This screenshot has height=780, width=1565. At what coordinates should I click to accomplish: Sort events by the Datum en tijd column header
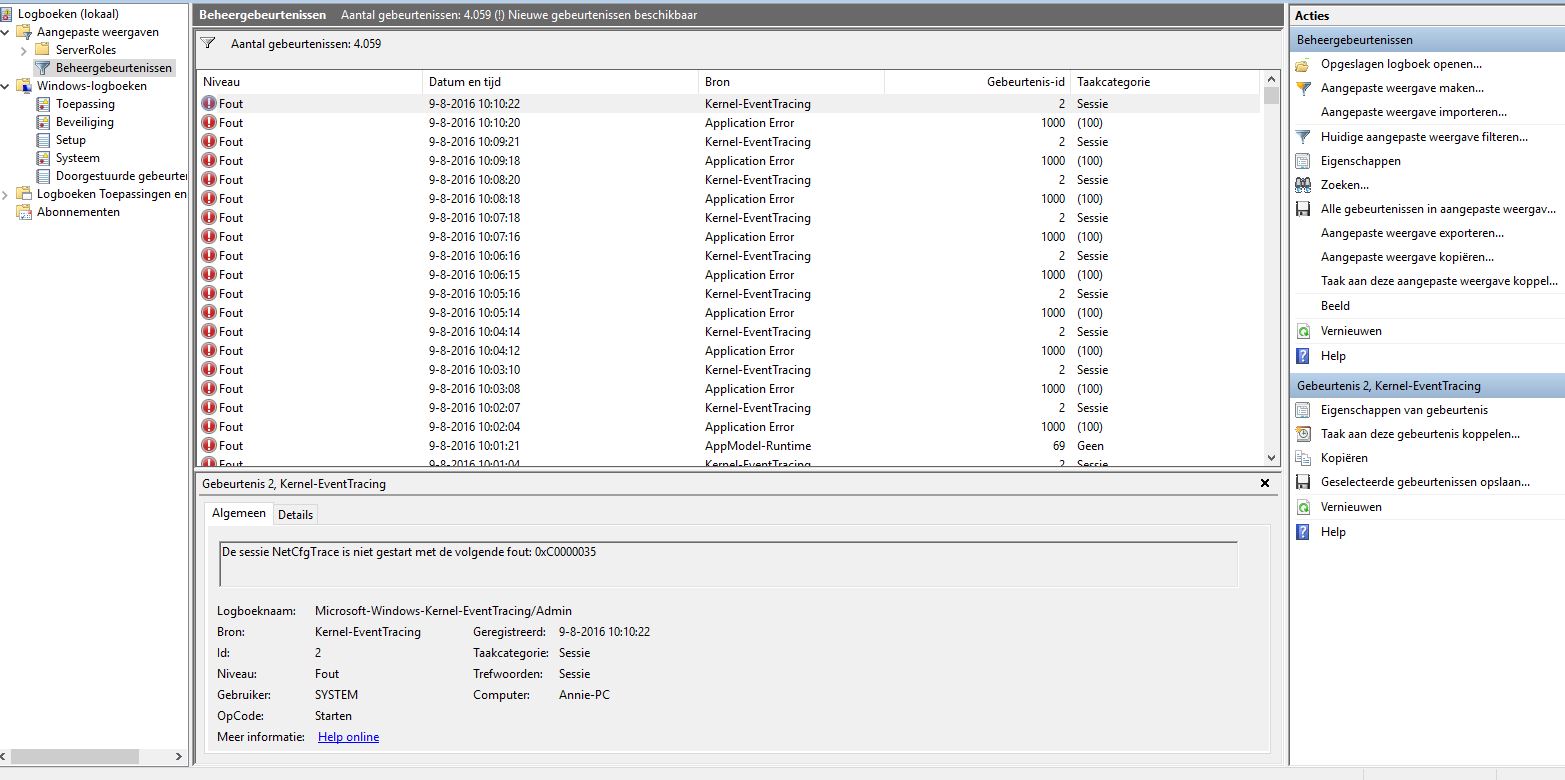[560, 82]
